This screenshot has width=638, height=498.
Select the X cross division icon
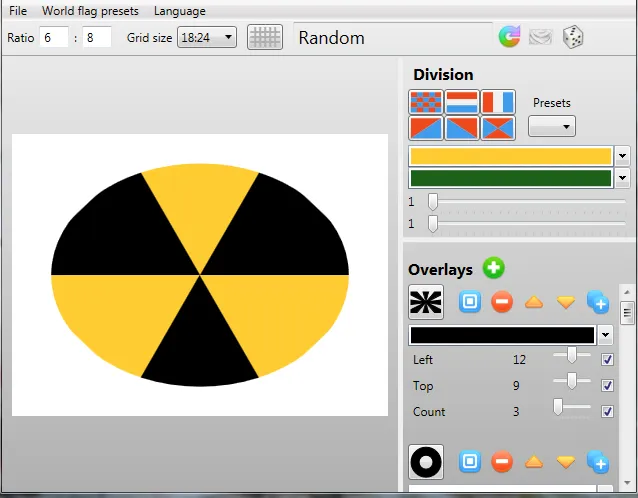click(498, 128)
